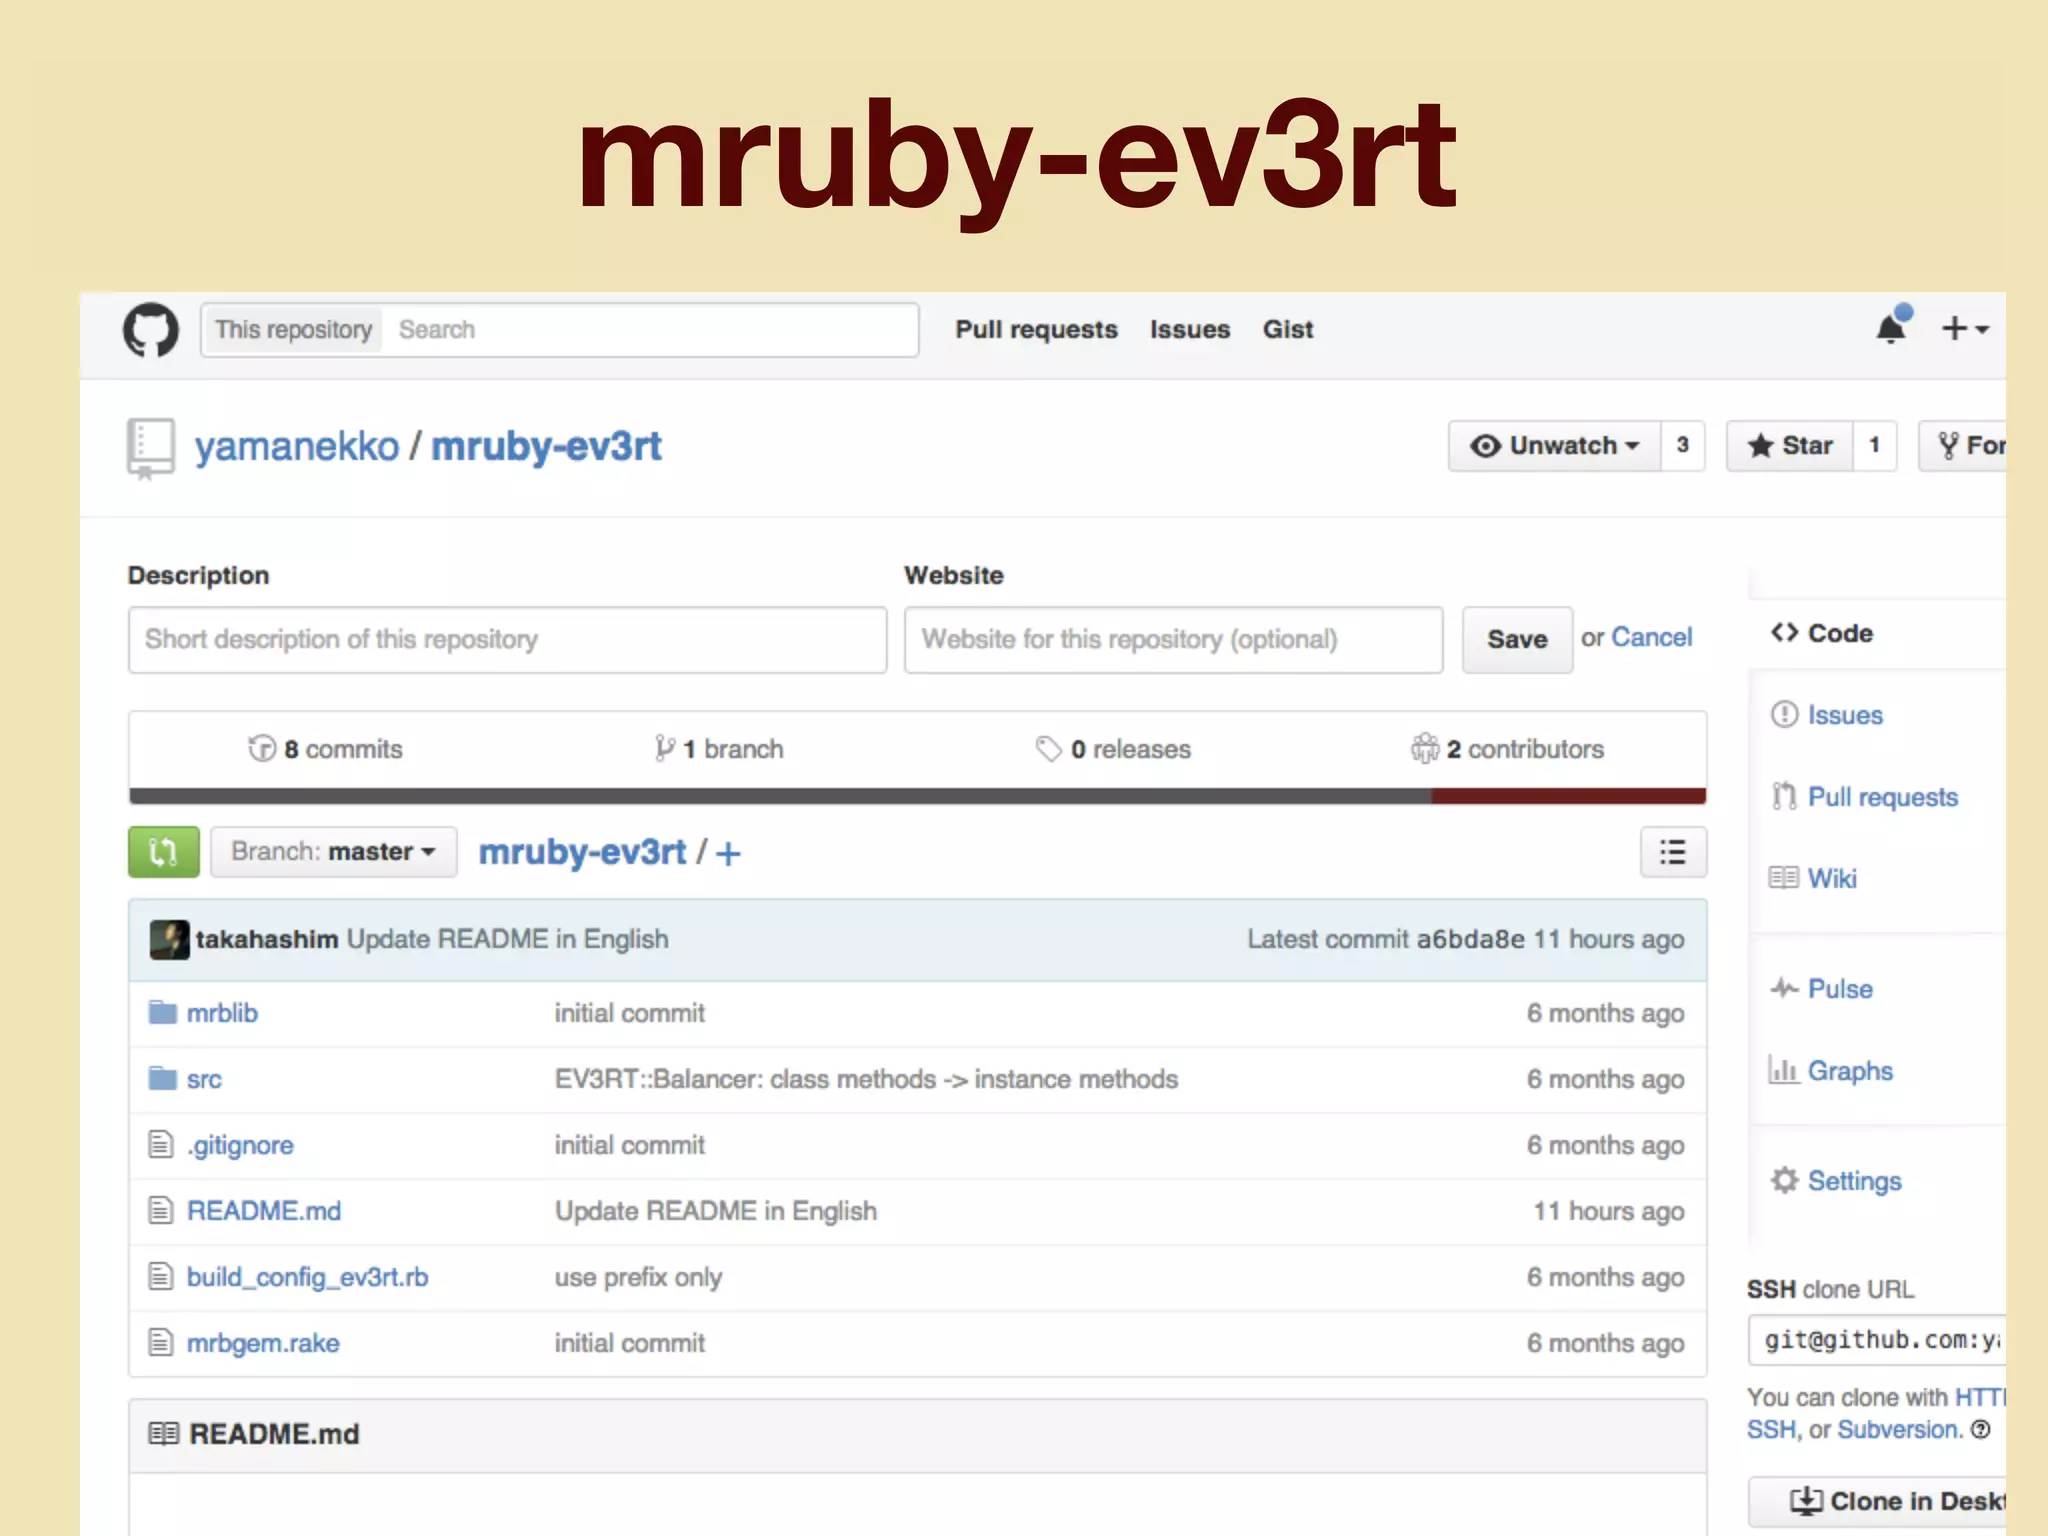Click the GitHub octocat logo
The width and height of the screenshot is (2048, 1536).
[x=151, y=329]
